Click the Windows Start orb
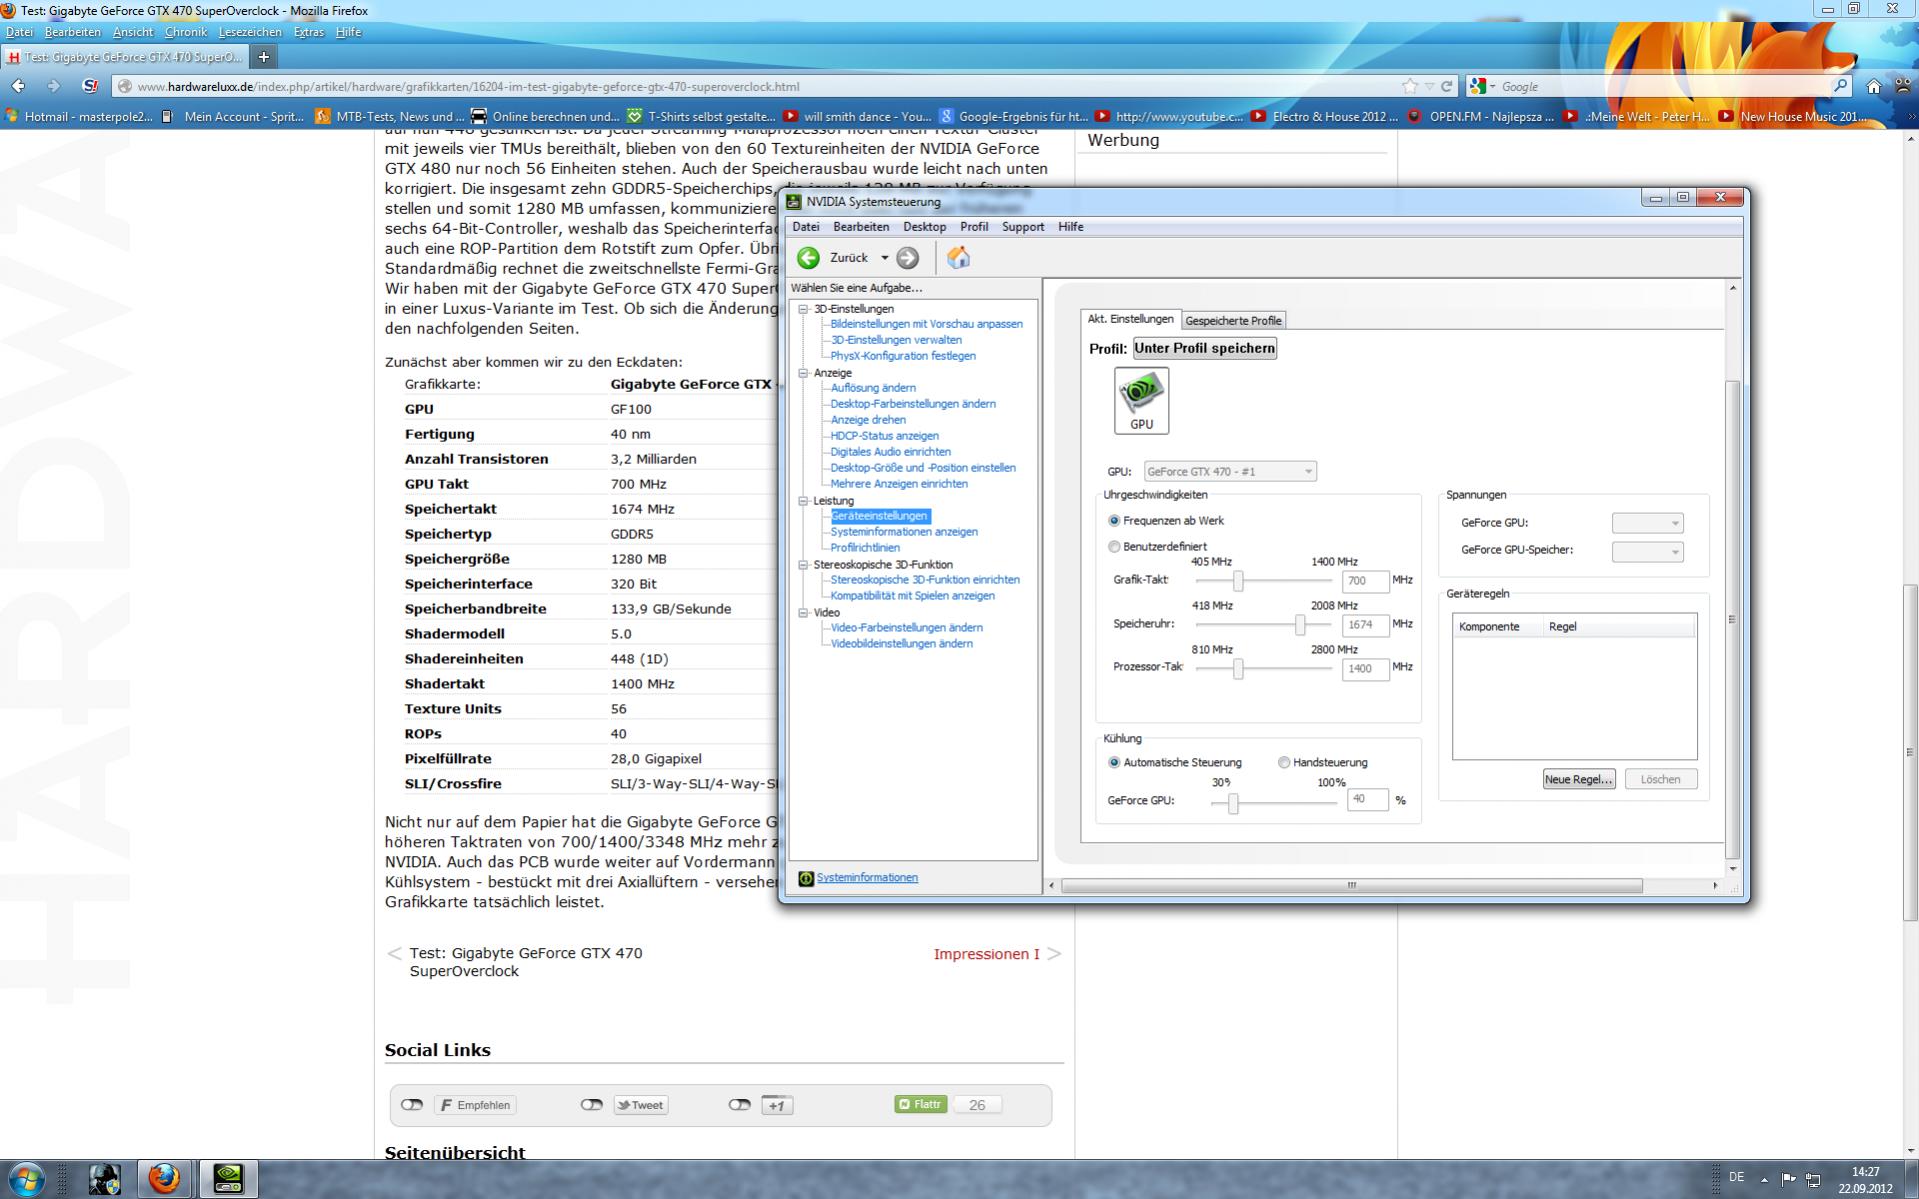 click(26, 1179)
